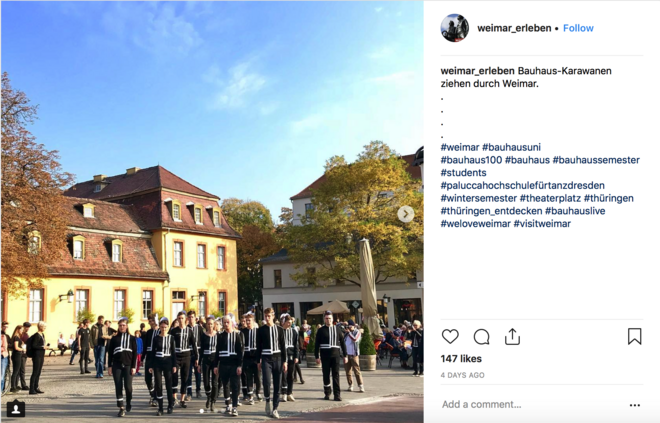Viewport: 660px width, 423px height.
Task: Share the post using the share icon
Action: click(x=512, y=336)
